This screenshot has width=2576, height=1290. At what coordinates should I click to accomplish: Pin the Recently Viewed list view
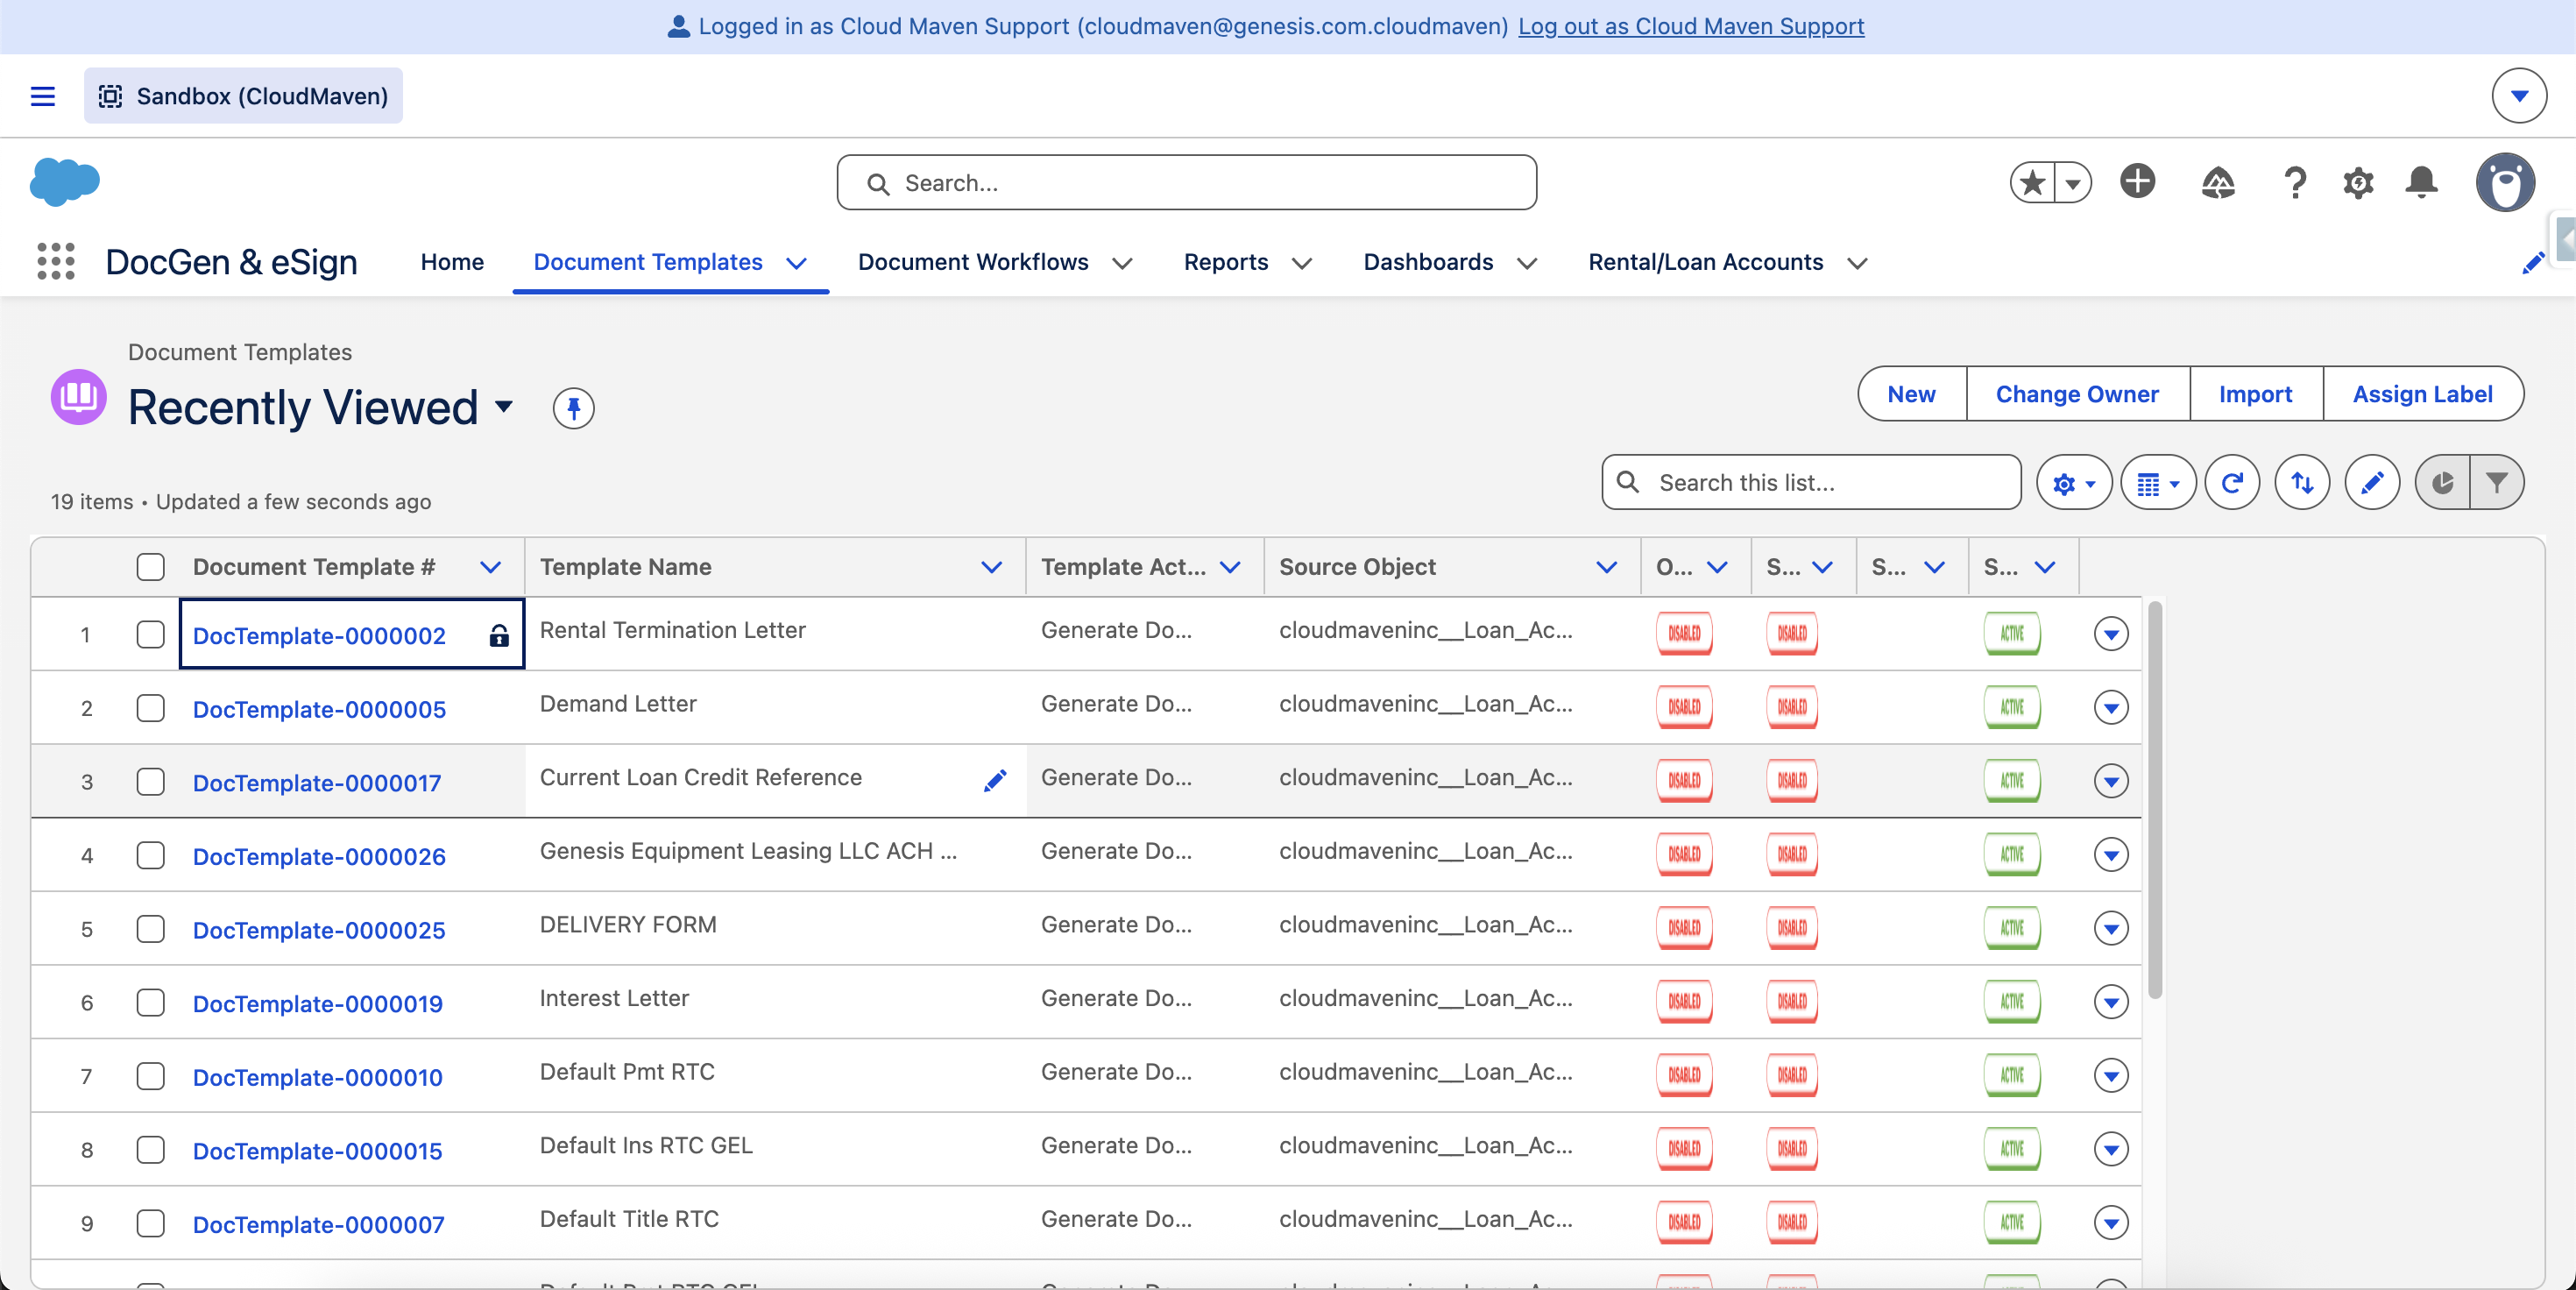coord(574,408)
